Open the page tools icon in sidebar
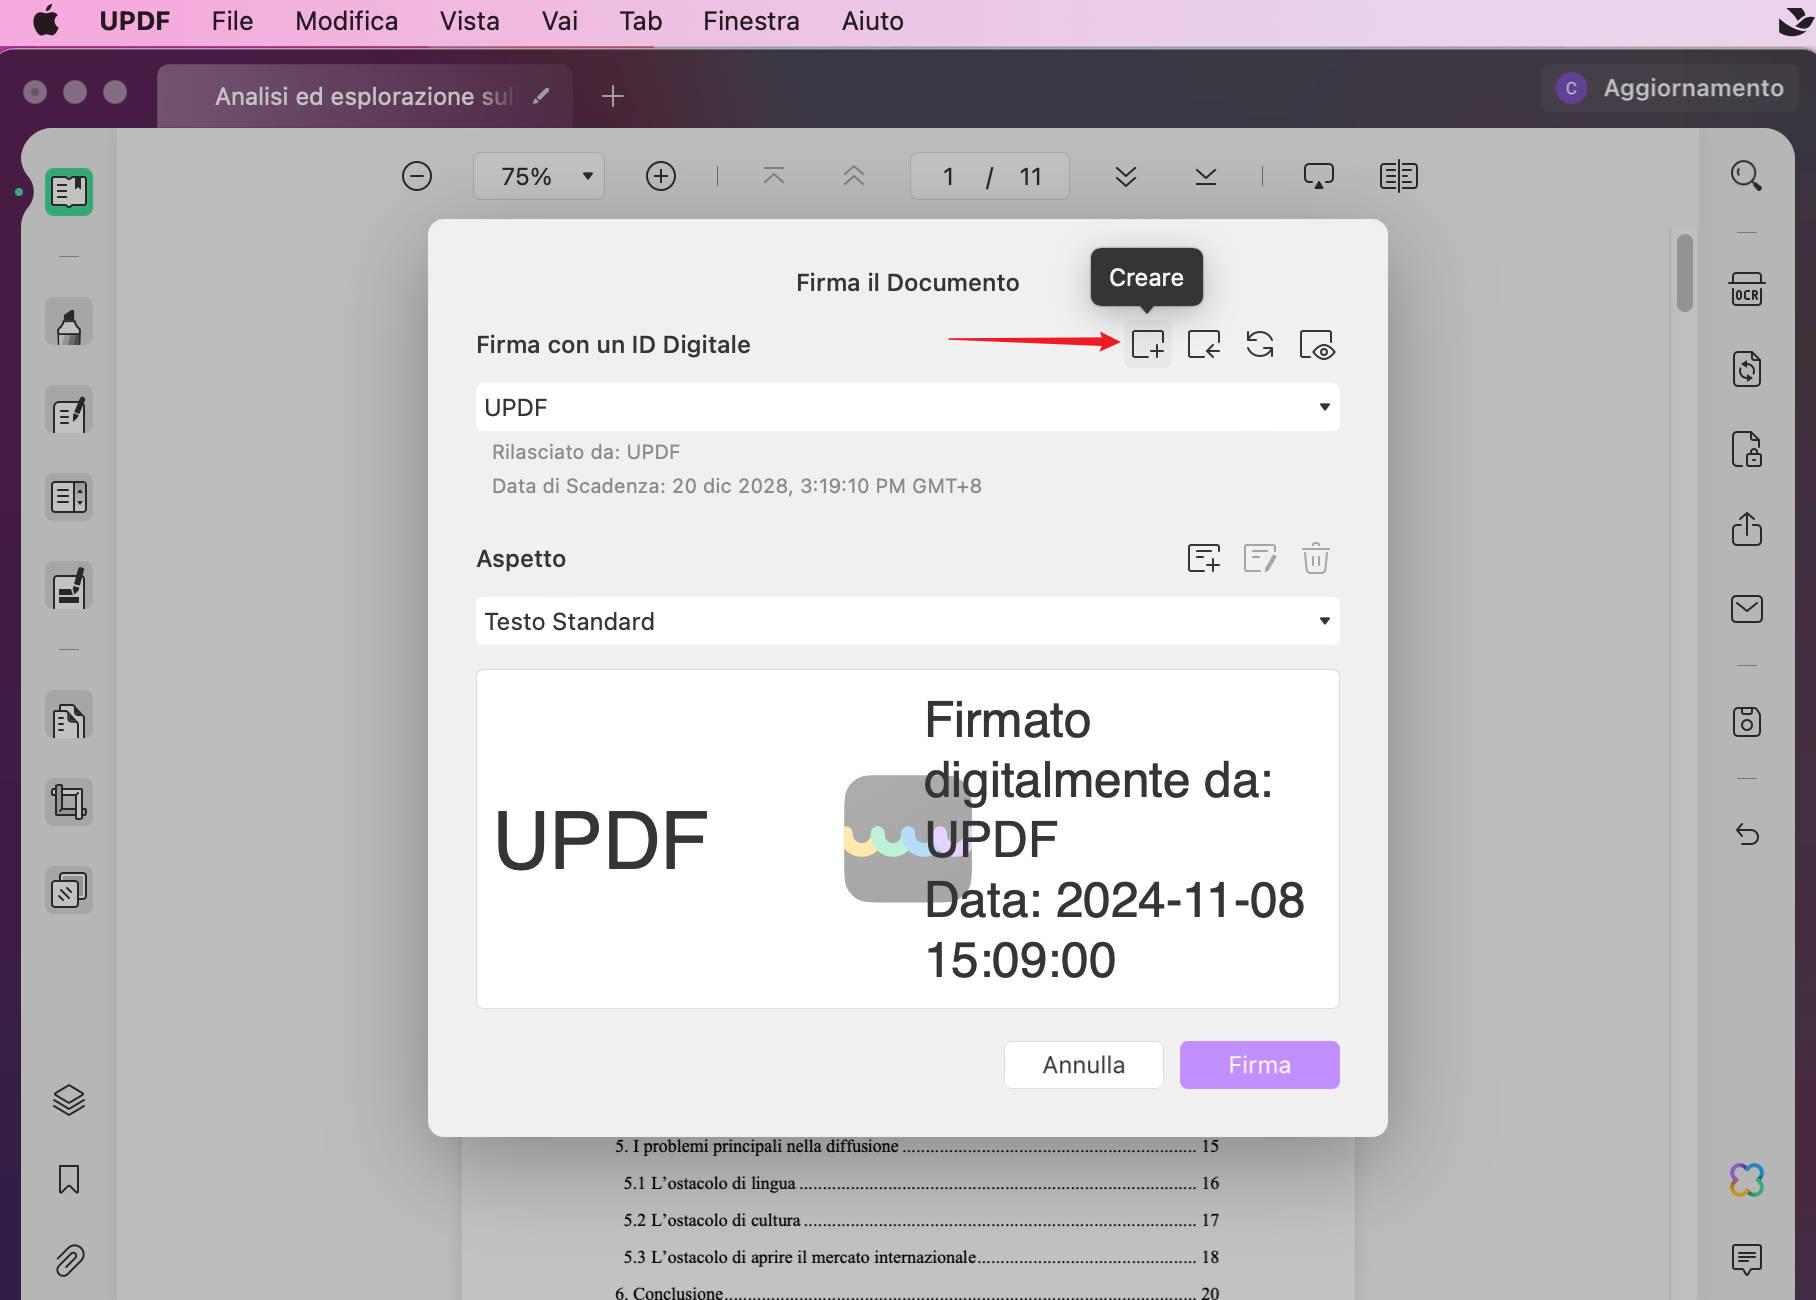Viewport: 1816px width, 1300px height. pyautogui.click(x=69, y=716)
